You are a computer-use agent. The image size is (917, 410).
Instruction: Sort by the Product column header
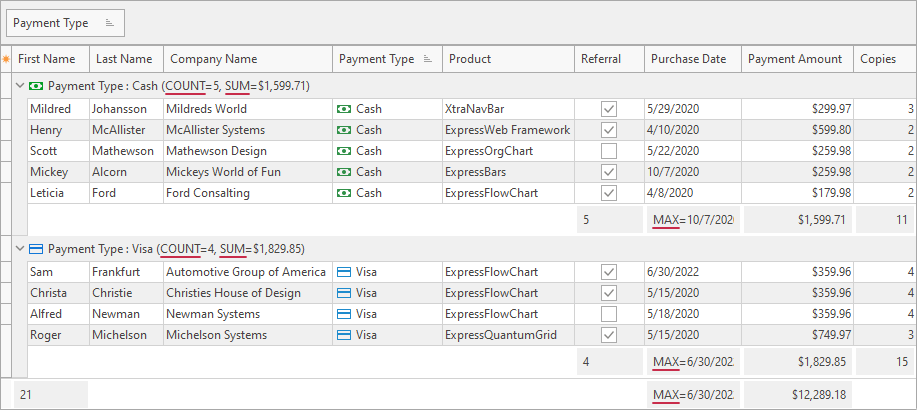(508, 59)
